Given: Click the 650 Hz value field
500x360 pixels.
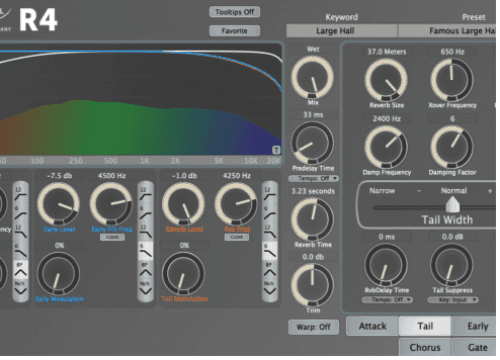Looking at the screenshot, I should (452, 52).
